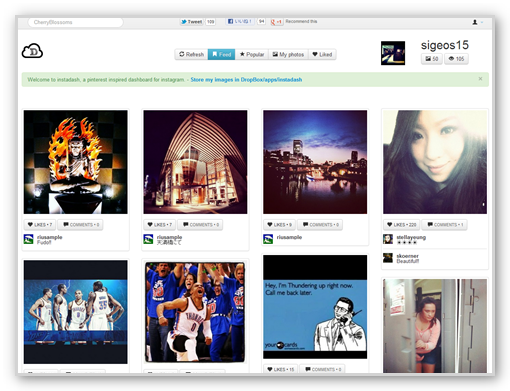Switch to the Feed tab
Screen dimensions: 510x391
point(222,54)
